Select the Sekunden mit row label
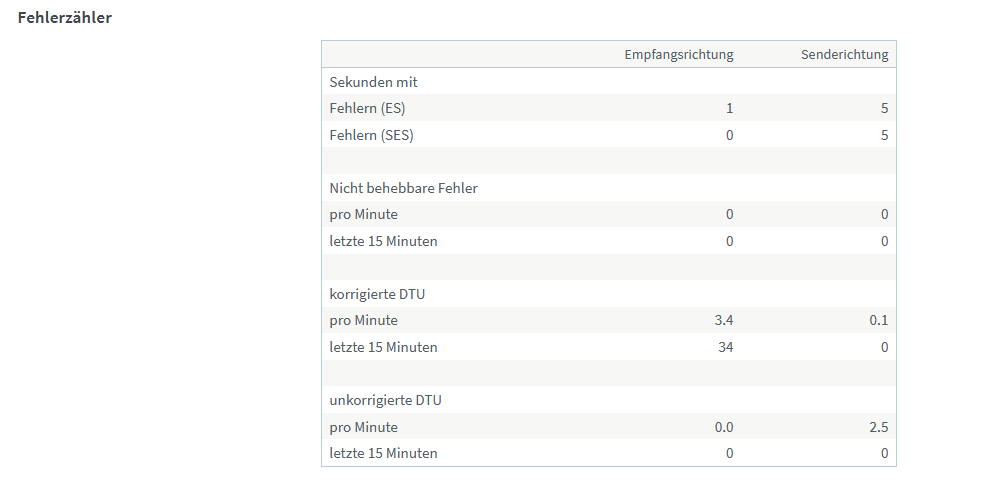Image resolution: width=1000 pixels, height=484 pixels. [373, 82]
